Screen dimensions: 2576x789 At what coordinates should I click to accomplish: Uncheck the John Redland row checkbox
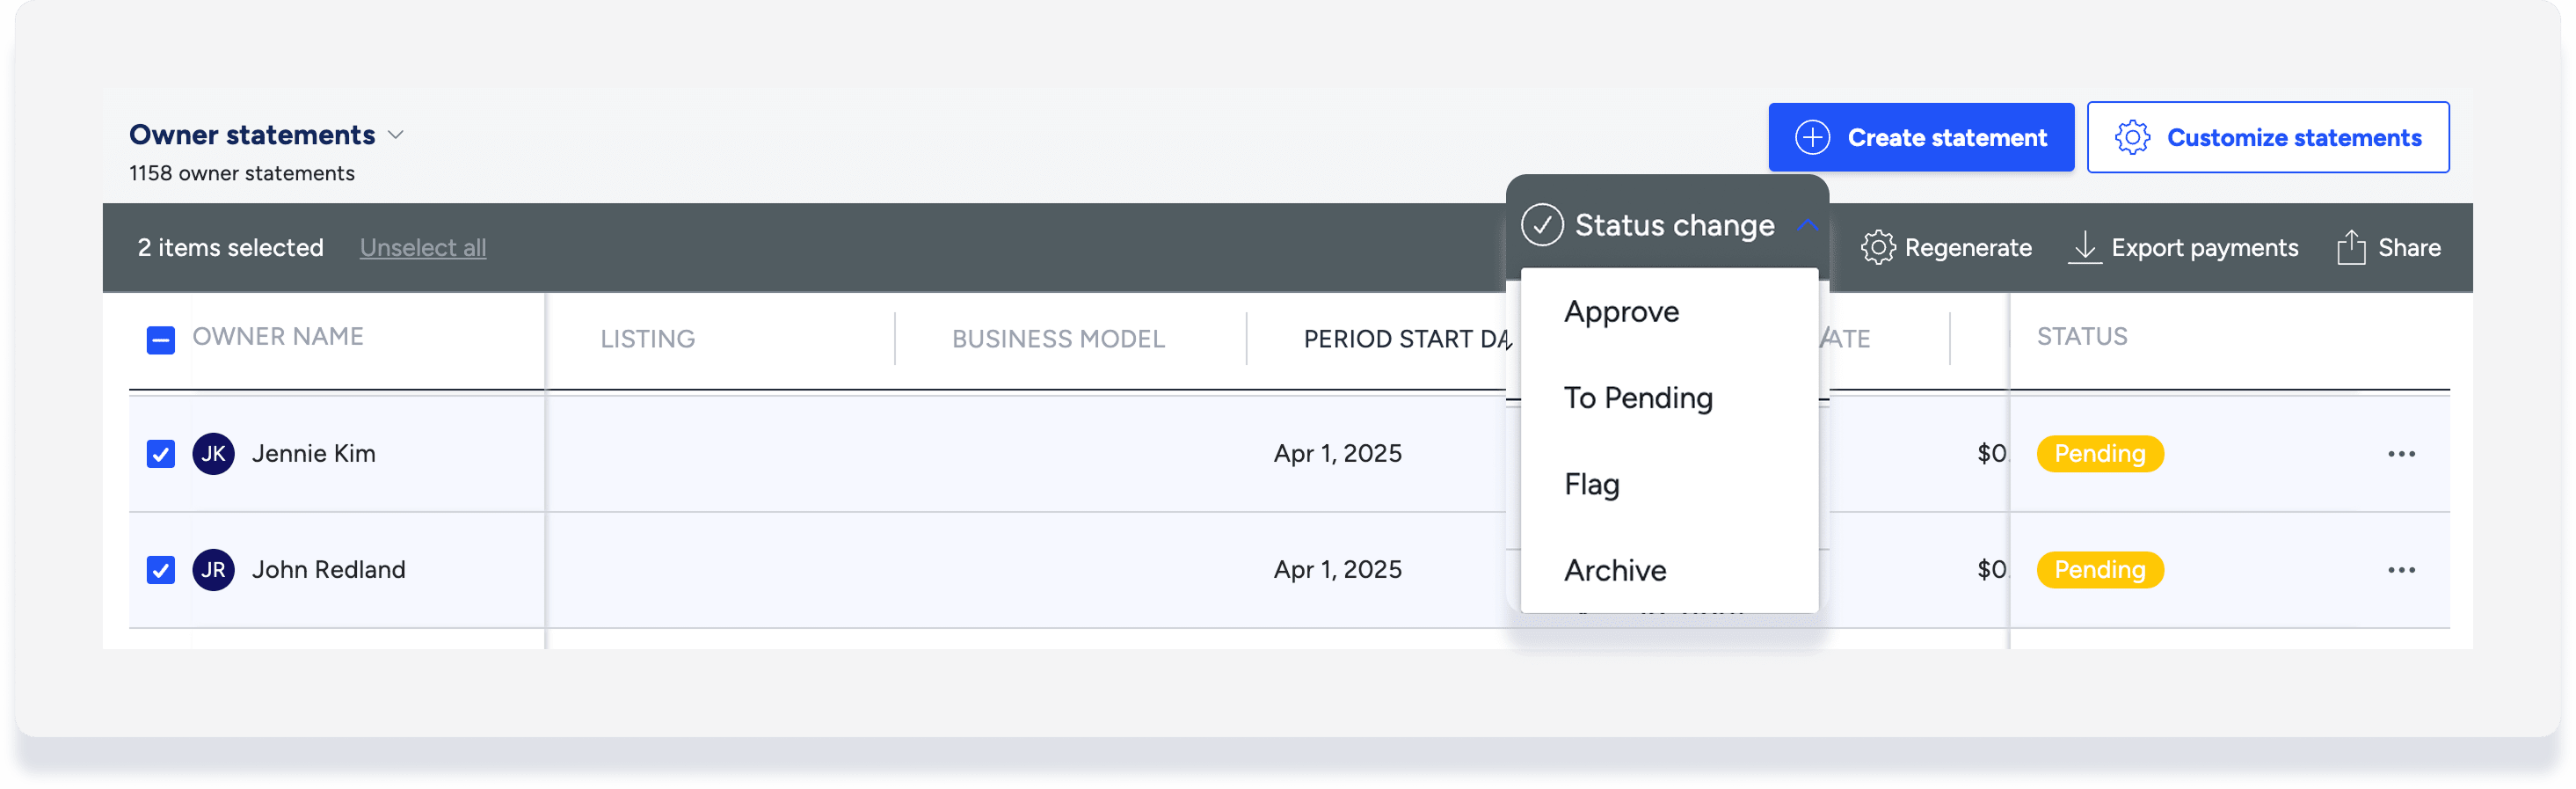coord(161,570)
